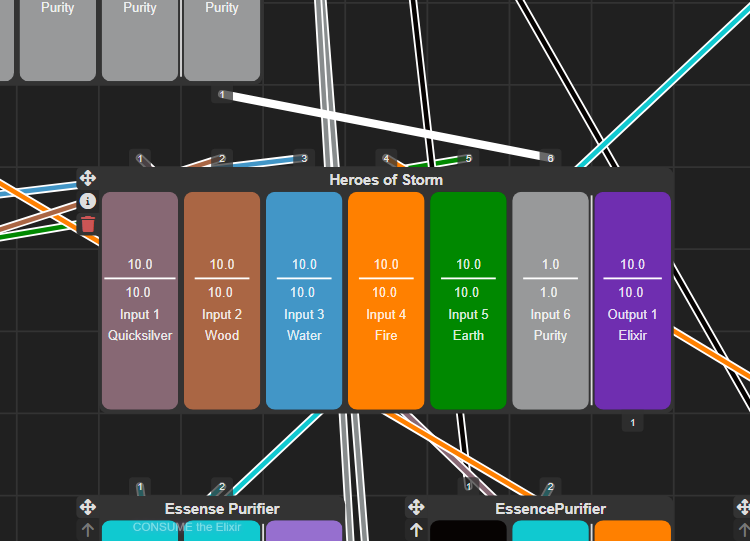750x541 pixels.
Task: Select output port 1 at the thick white wire's start
Action: pos(222,95)
